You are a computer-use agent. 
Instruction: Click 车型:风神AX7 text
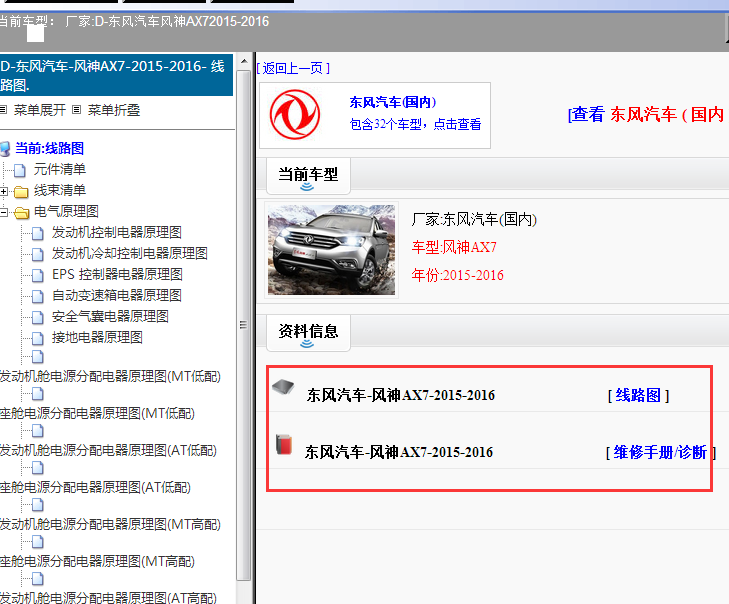pos(454,247)
